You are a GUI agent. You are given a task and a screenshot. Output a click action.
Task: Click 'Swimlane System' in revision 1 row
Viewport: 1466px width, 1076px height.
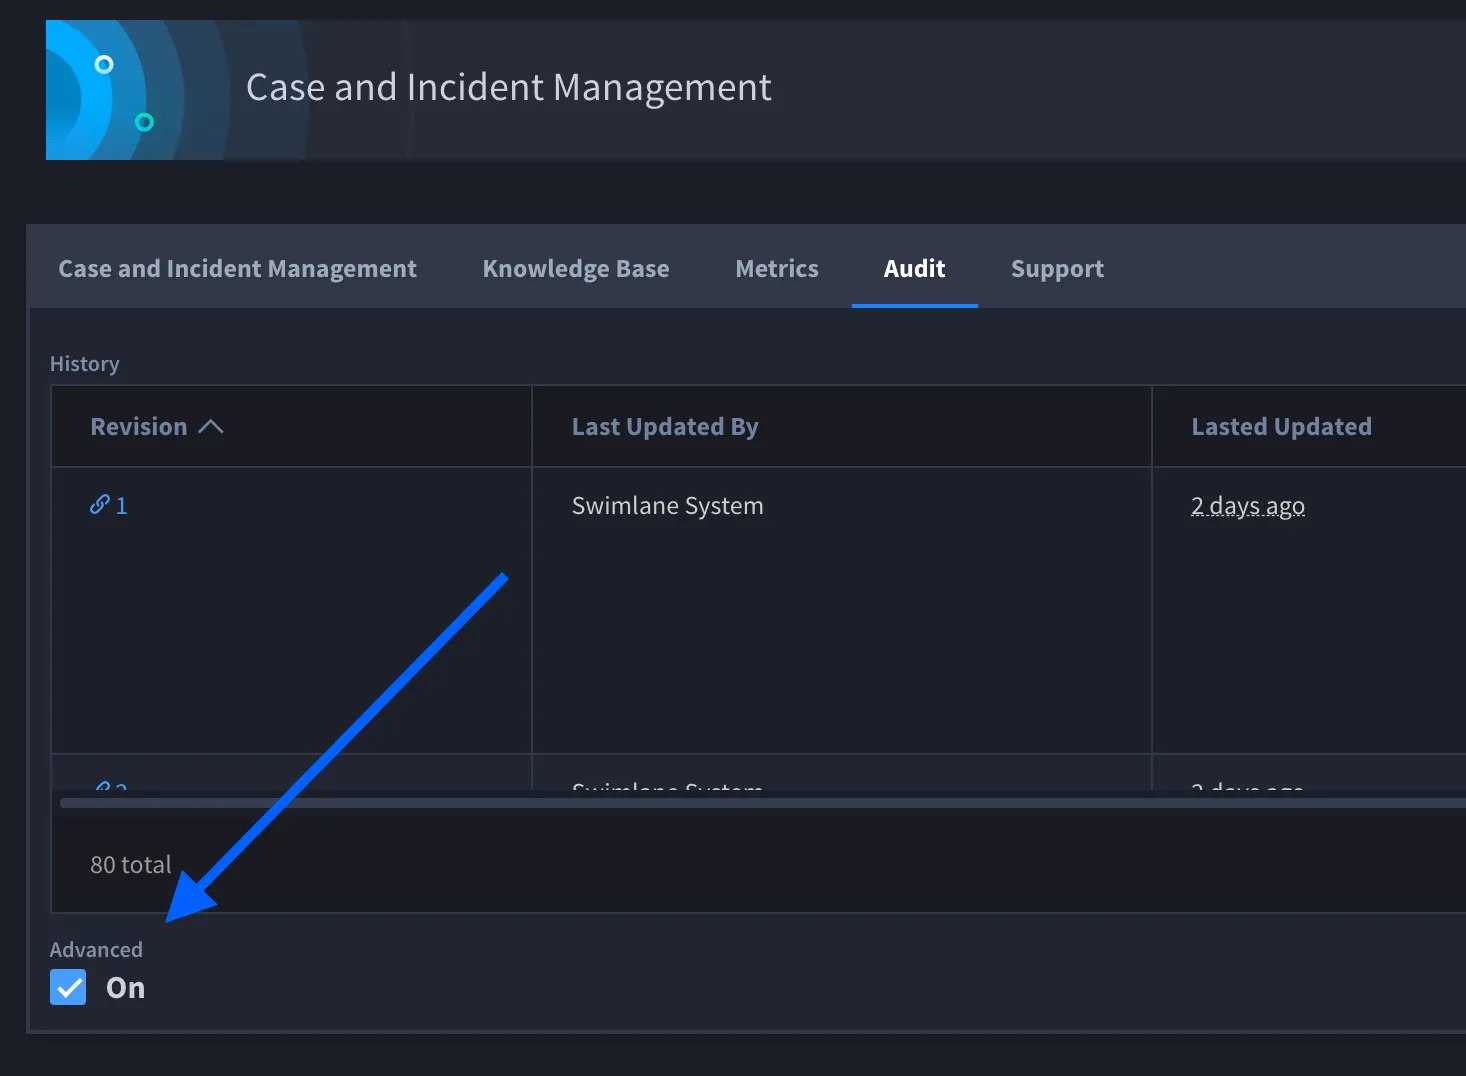(x=667, y=506)
